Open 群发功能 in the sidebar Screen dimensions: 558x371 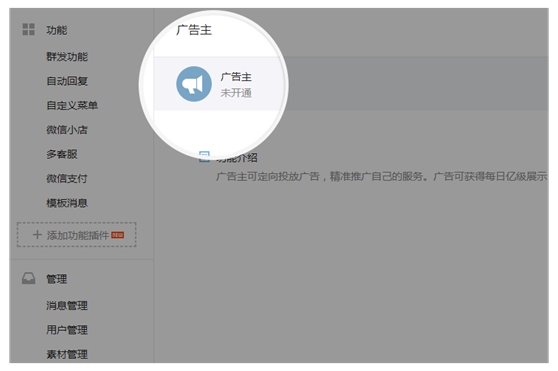pos(67,57)
